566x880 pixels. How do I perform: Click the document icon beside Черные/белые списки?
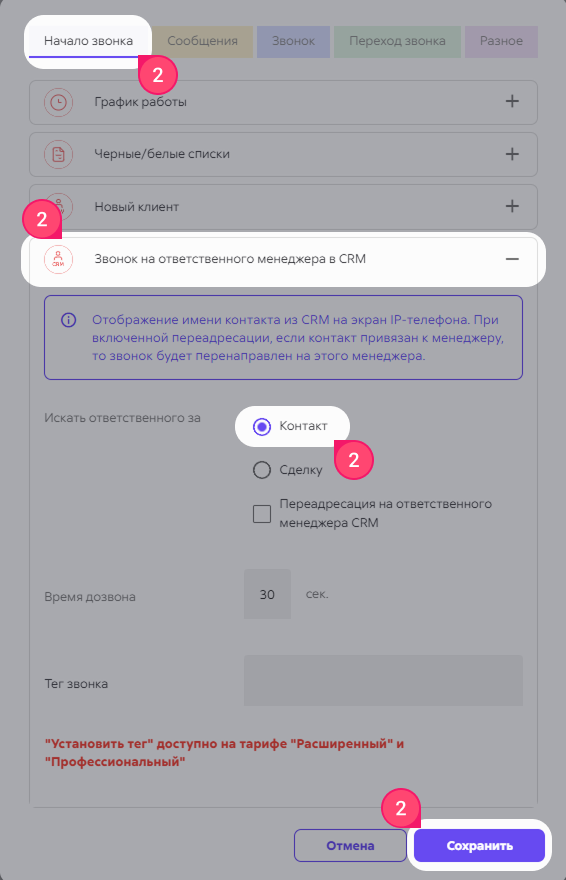pos(58,154)
